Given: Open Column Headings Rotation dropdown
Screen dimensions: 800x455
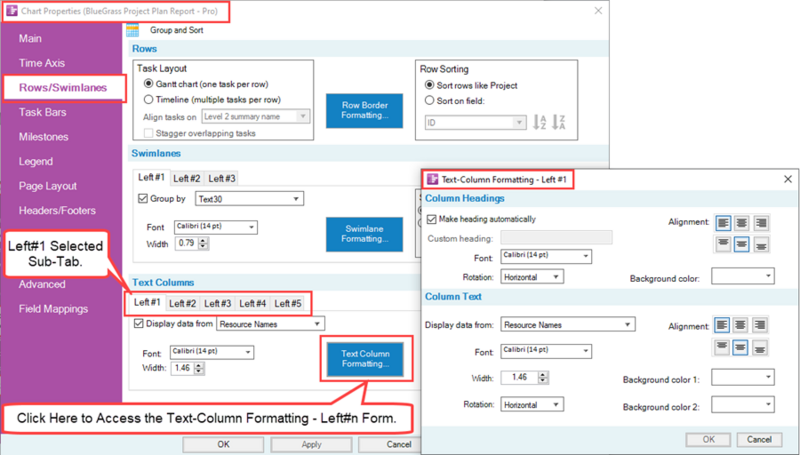Looking at the screenshot, I should point(532,277).
